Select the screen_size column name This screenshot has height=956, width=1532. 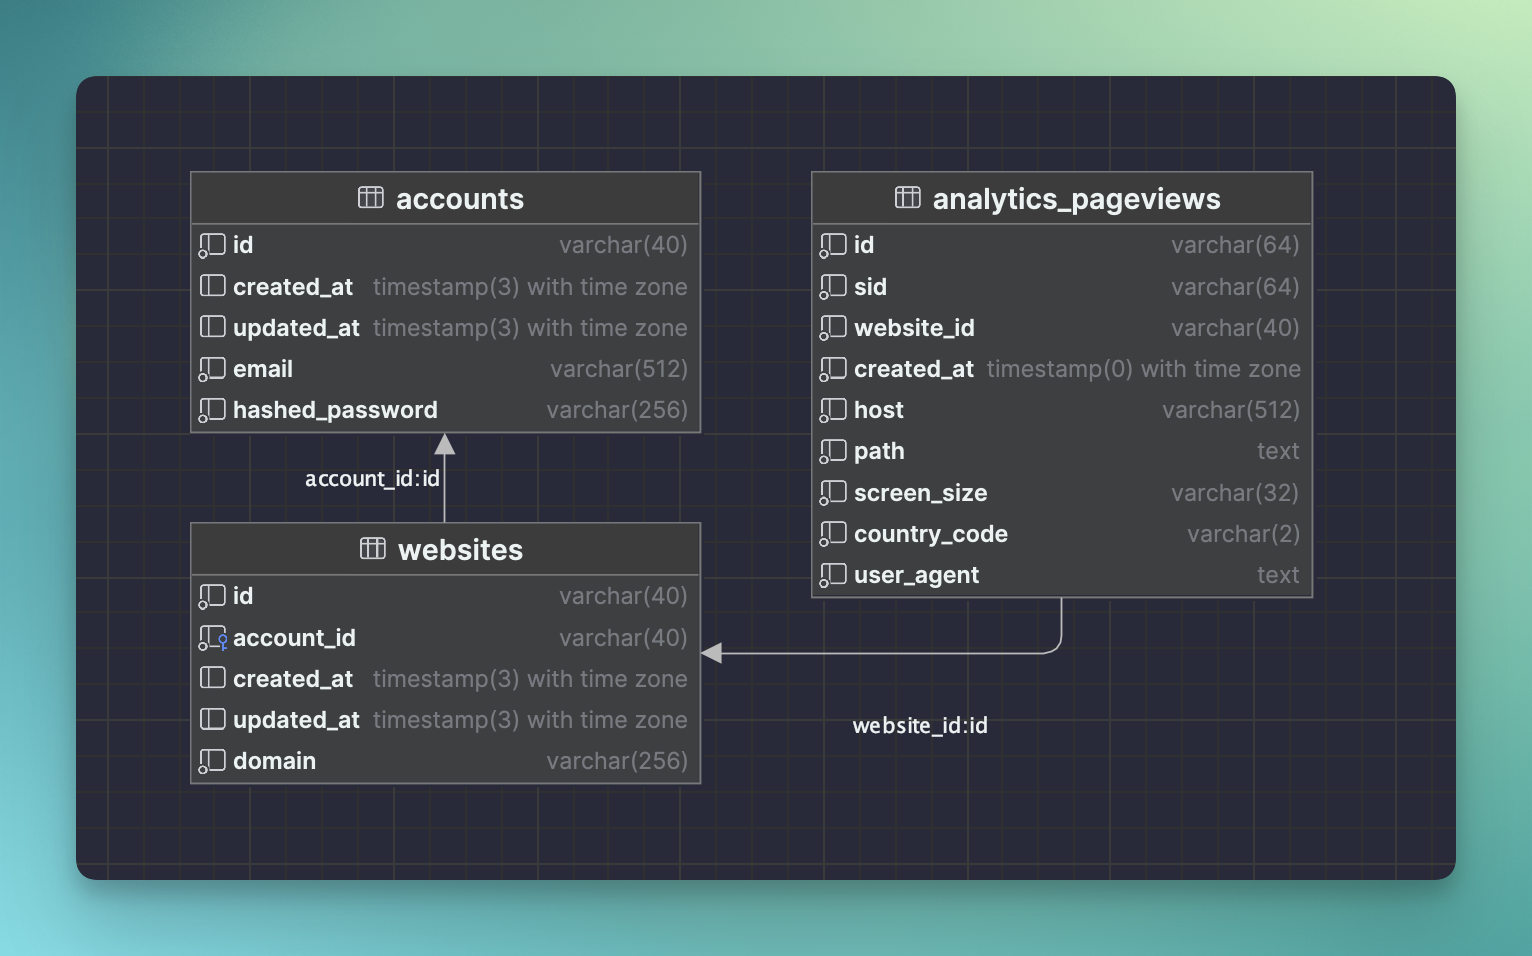point(920,493)
